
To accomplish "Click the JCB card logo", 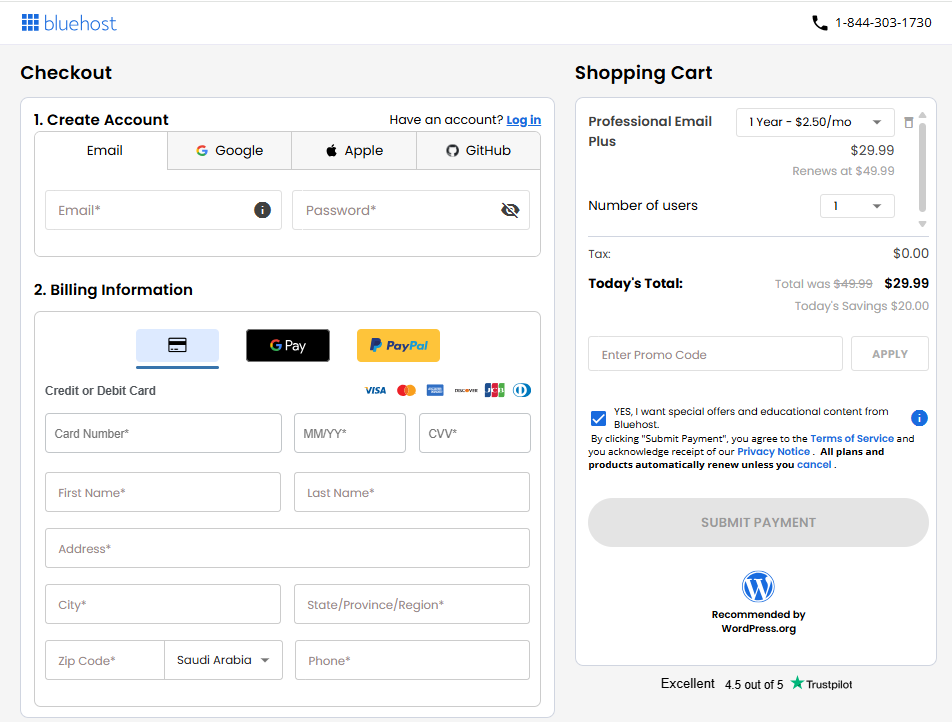I will click(495, 390).
